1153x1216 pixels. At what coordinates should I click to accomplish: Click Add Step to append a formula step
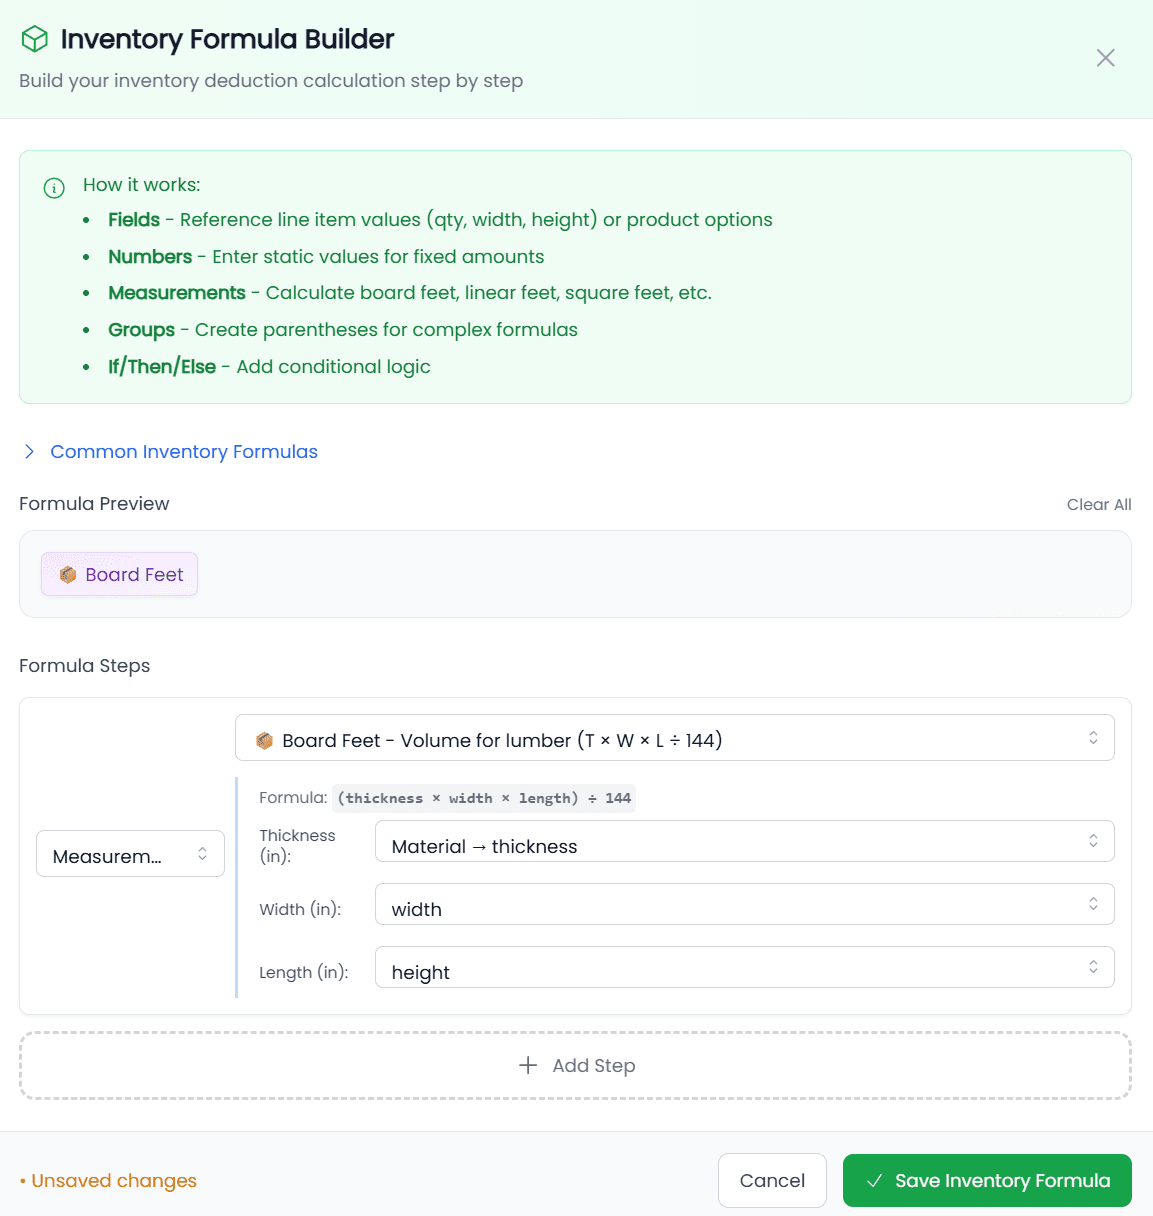[x=576, y=1065]
